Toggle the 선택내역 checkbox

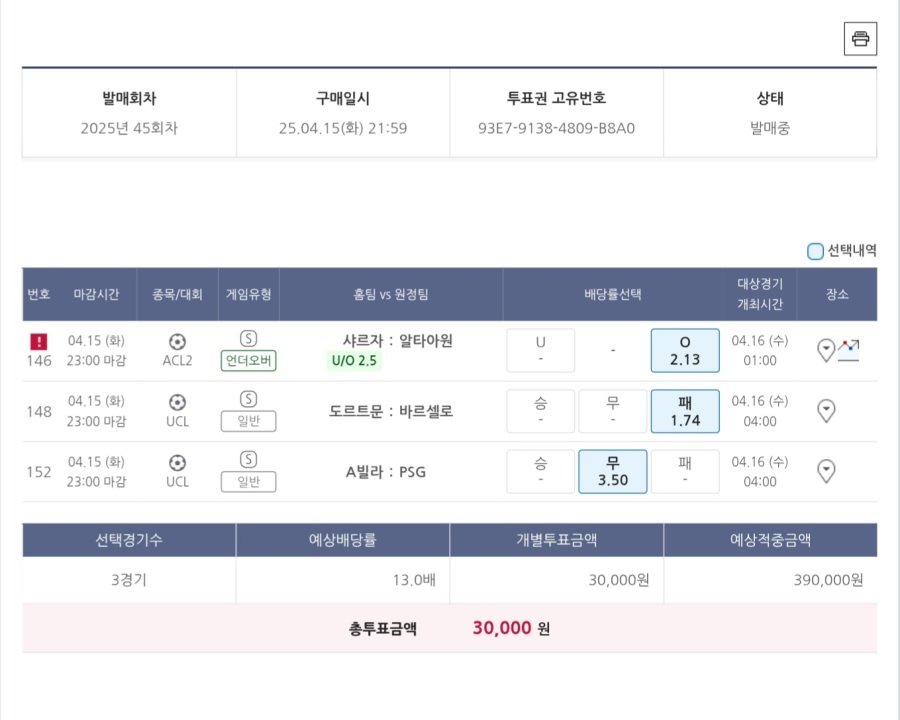tap(815, 251)
